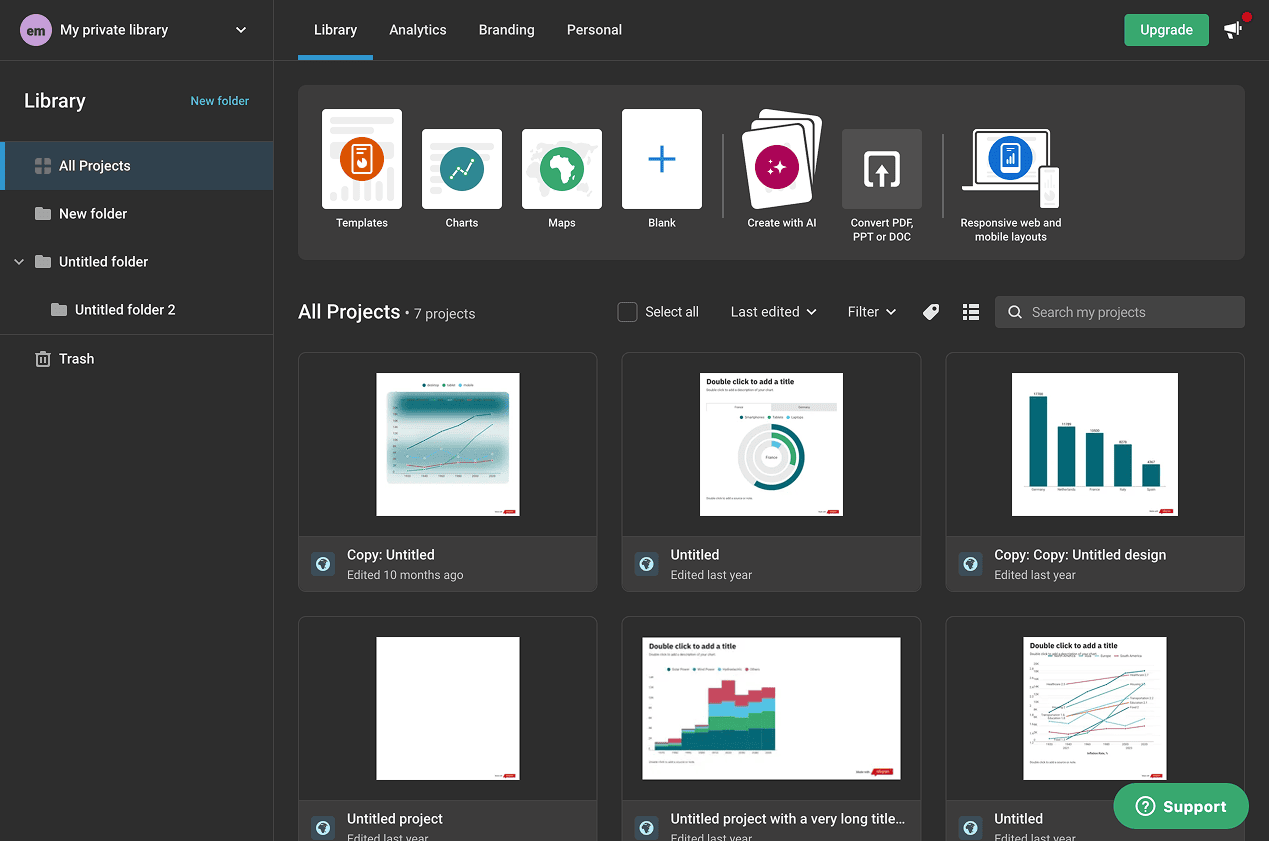Open the Last edited sort dropdown
1269x841 pixels.
pos(773,312)
